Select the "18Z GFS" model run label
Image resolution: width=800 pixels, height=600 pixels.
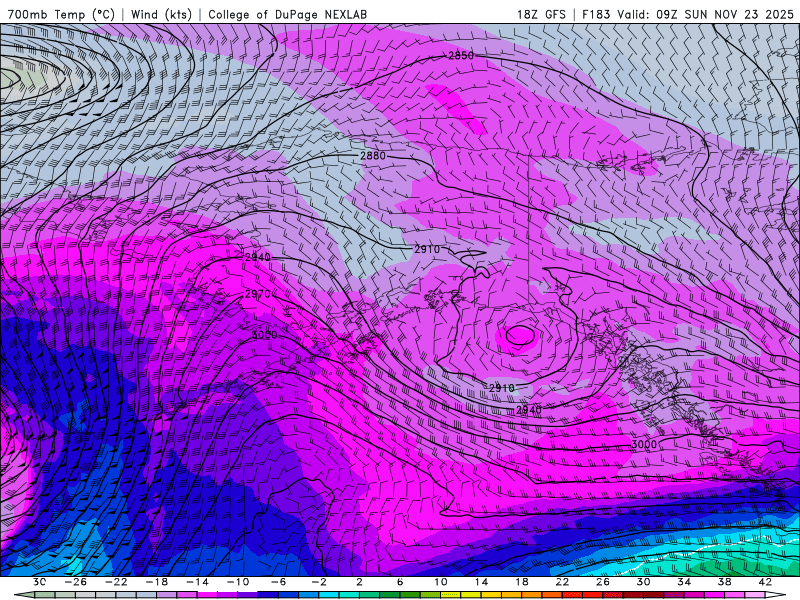[541, 14]
